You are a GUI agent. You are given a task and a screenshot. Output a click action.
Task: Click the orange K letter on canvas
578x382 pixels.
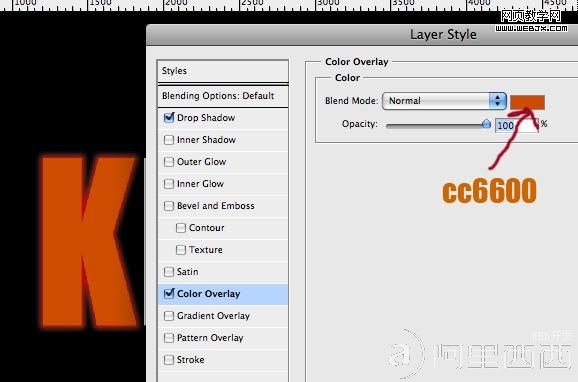(88, 242)
